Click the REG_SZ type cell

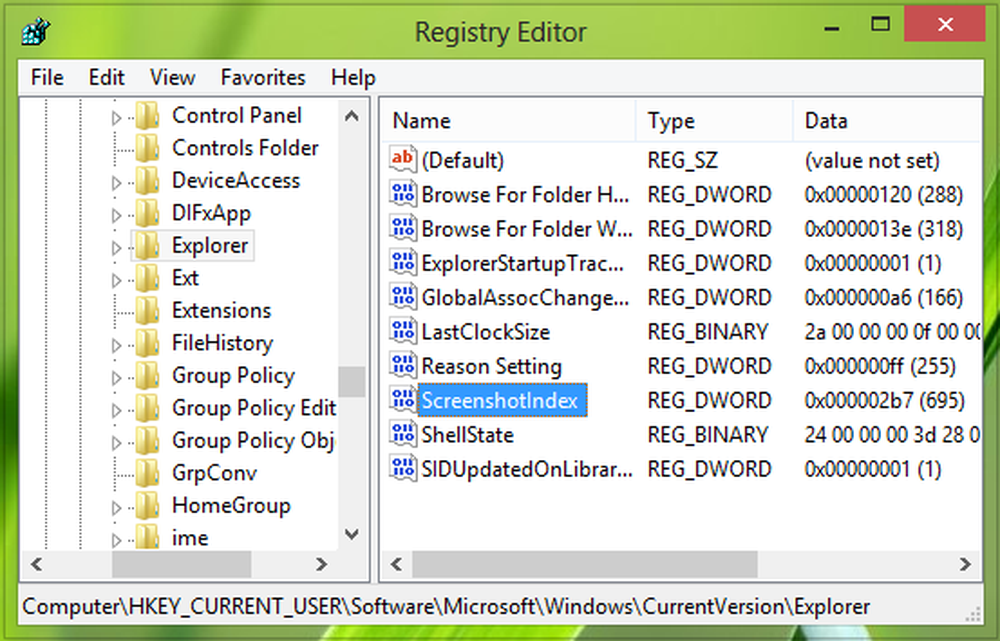(682, 160)
